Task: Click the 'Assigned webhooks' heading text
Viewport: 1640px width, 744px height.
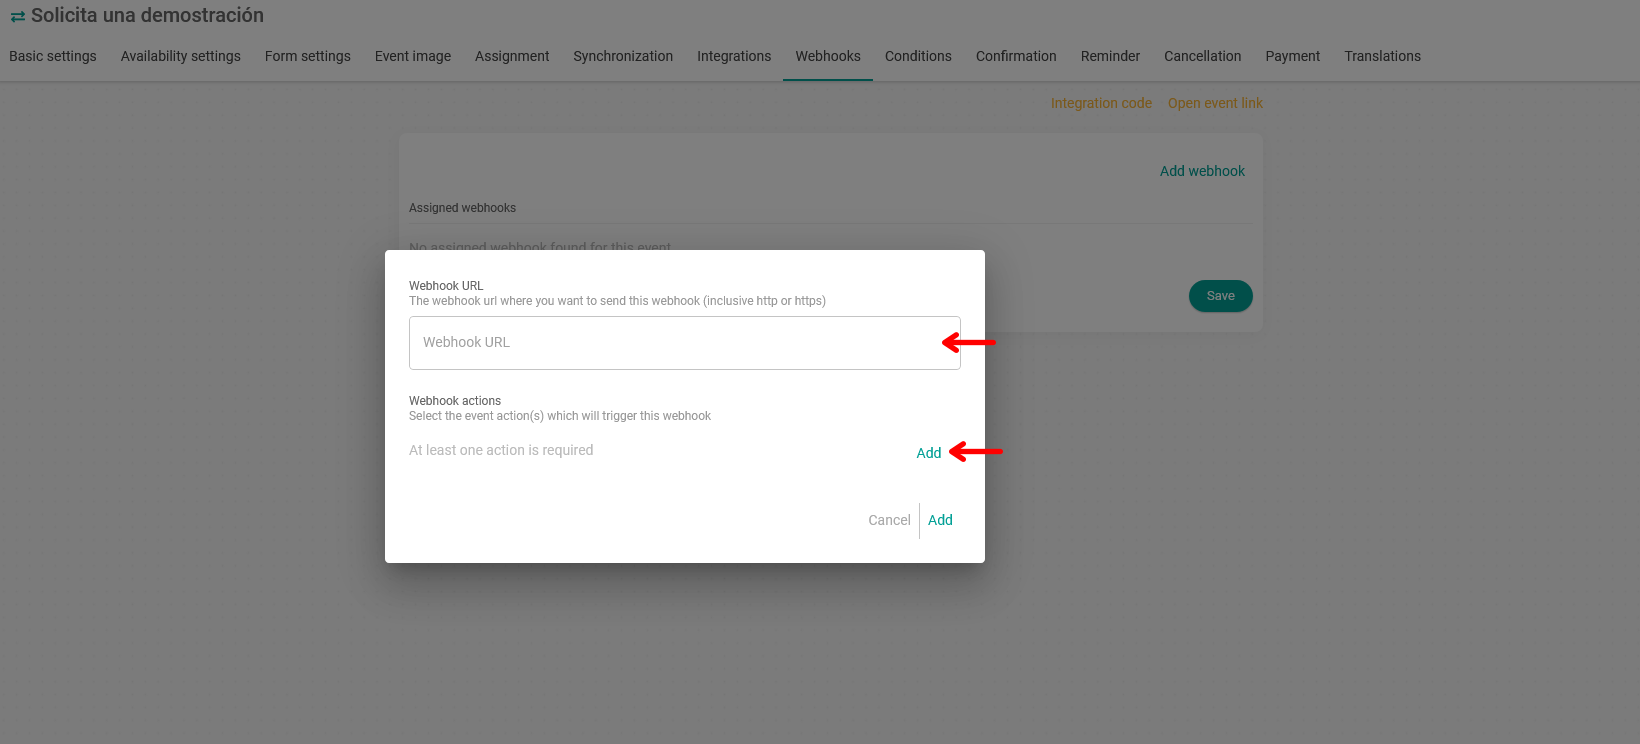Action: click(x=462, y=208)
